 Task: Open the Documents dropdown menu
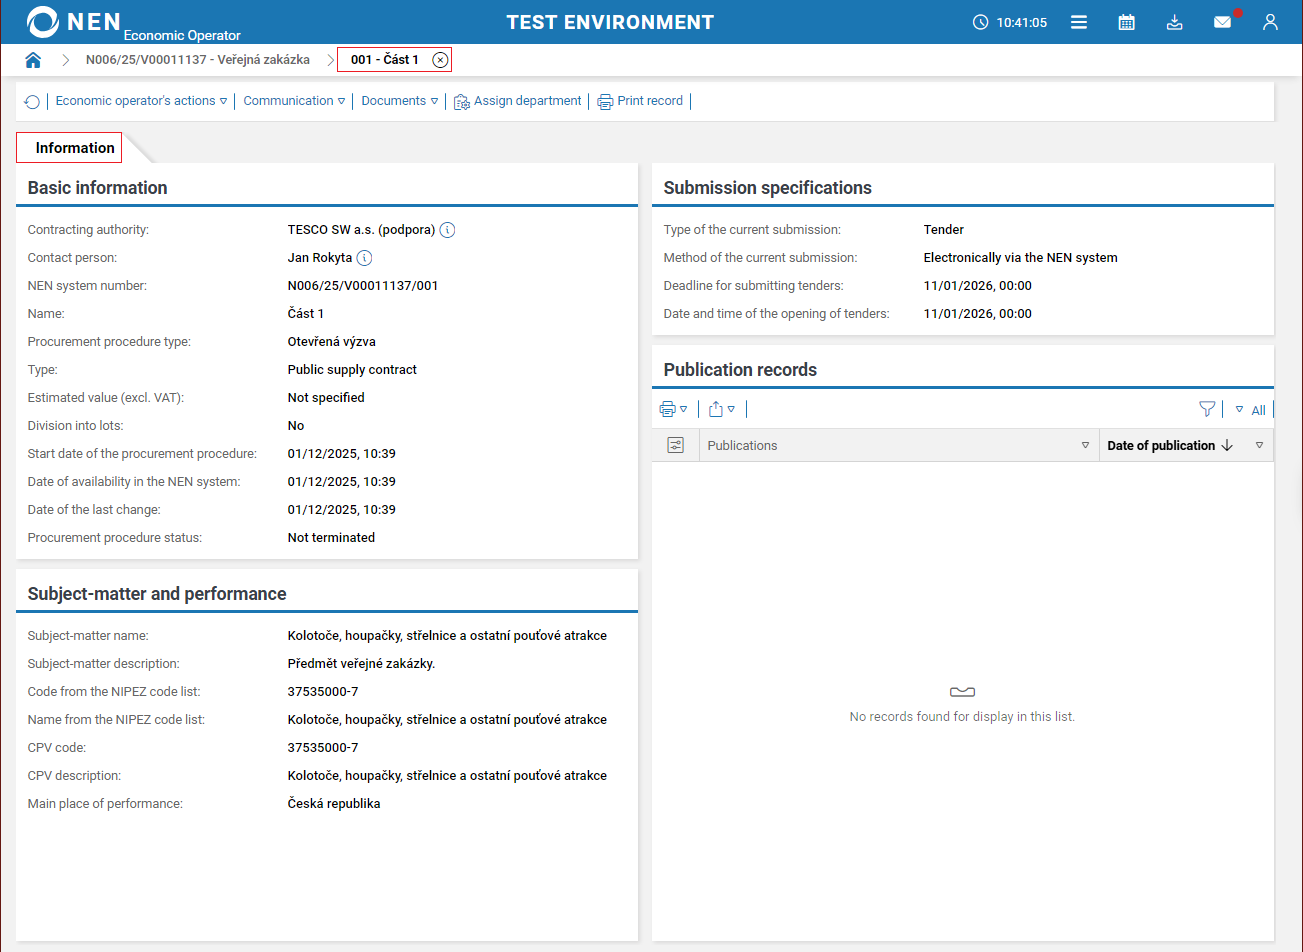(x=400, y=101)
